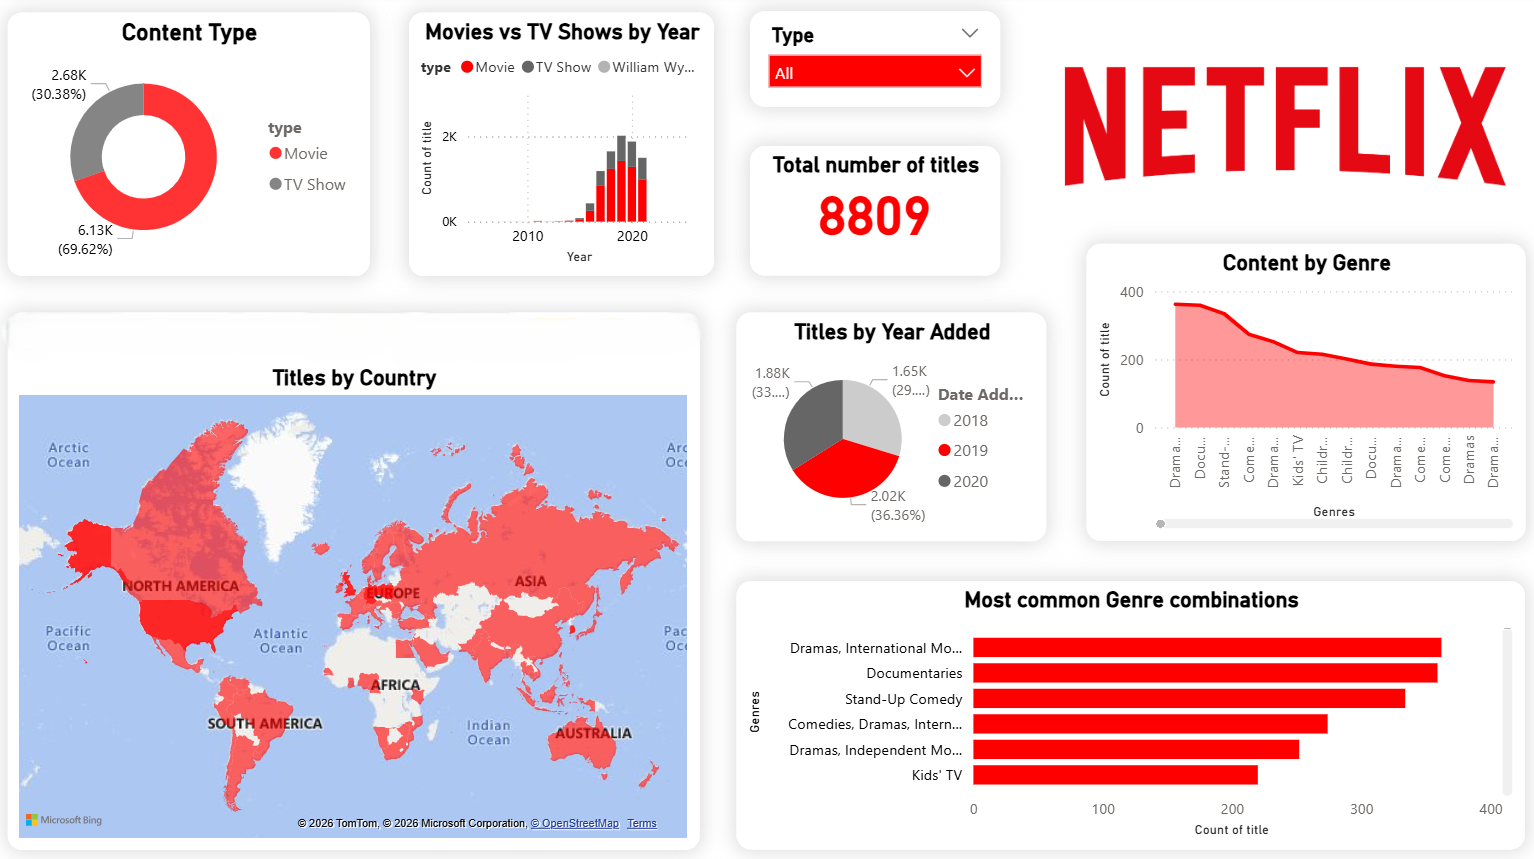Image resolution: width=1534 pixels, height=859 pixels.
Task: Click the 2020 dark gray legend dot
Action: tap(944, 481)
